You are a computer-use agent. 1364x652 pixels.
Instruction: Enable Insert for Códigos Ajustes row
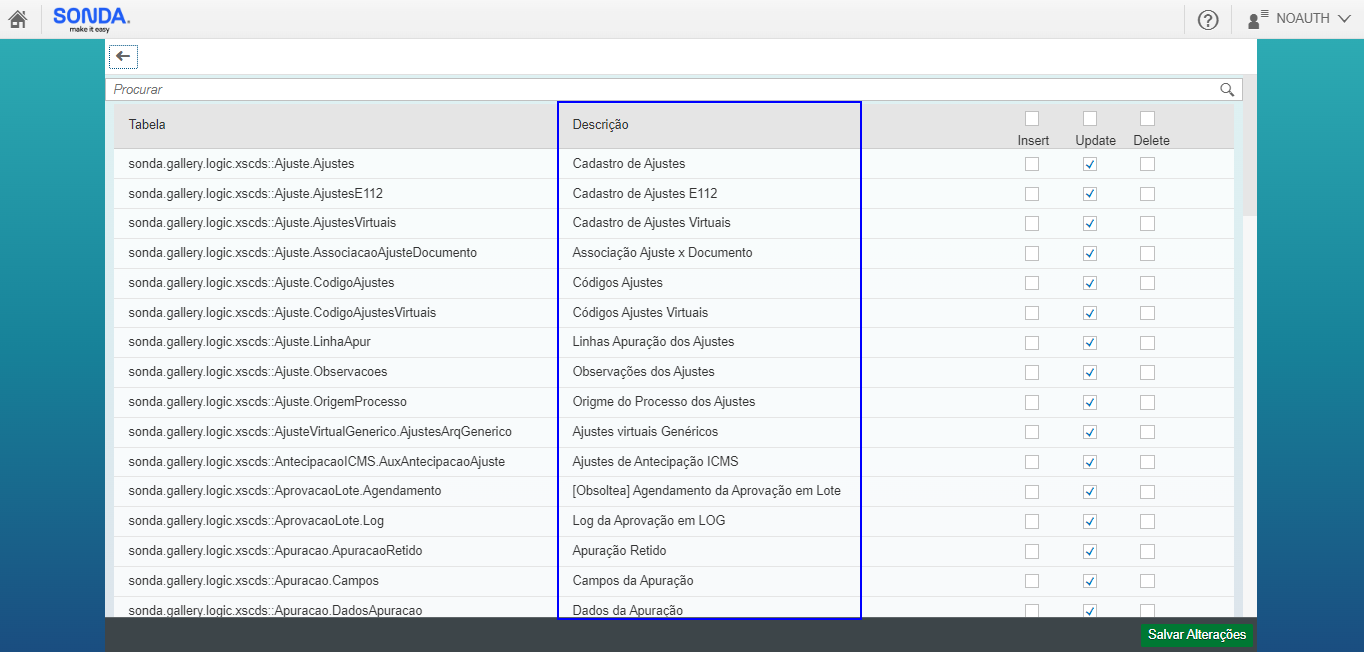click(x=1032, y=283)
